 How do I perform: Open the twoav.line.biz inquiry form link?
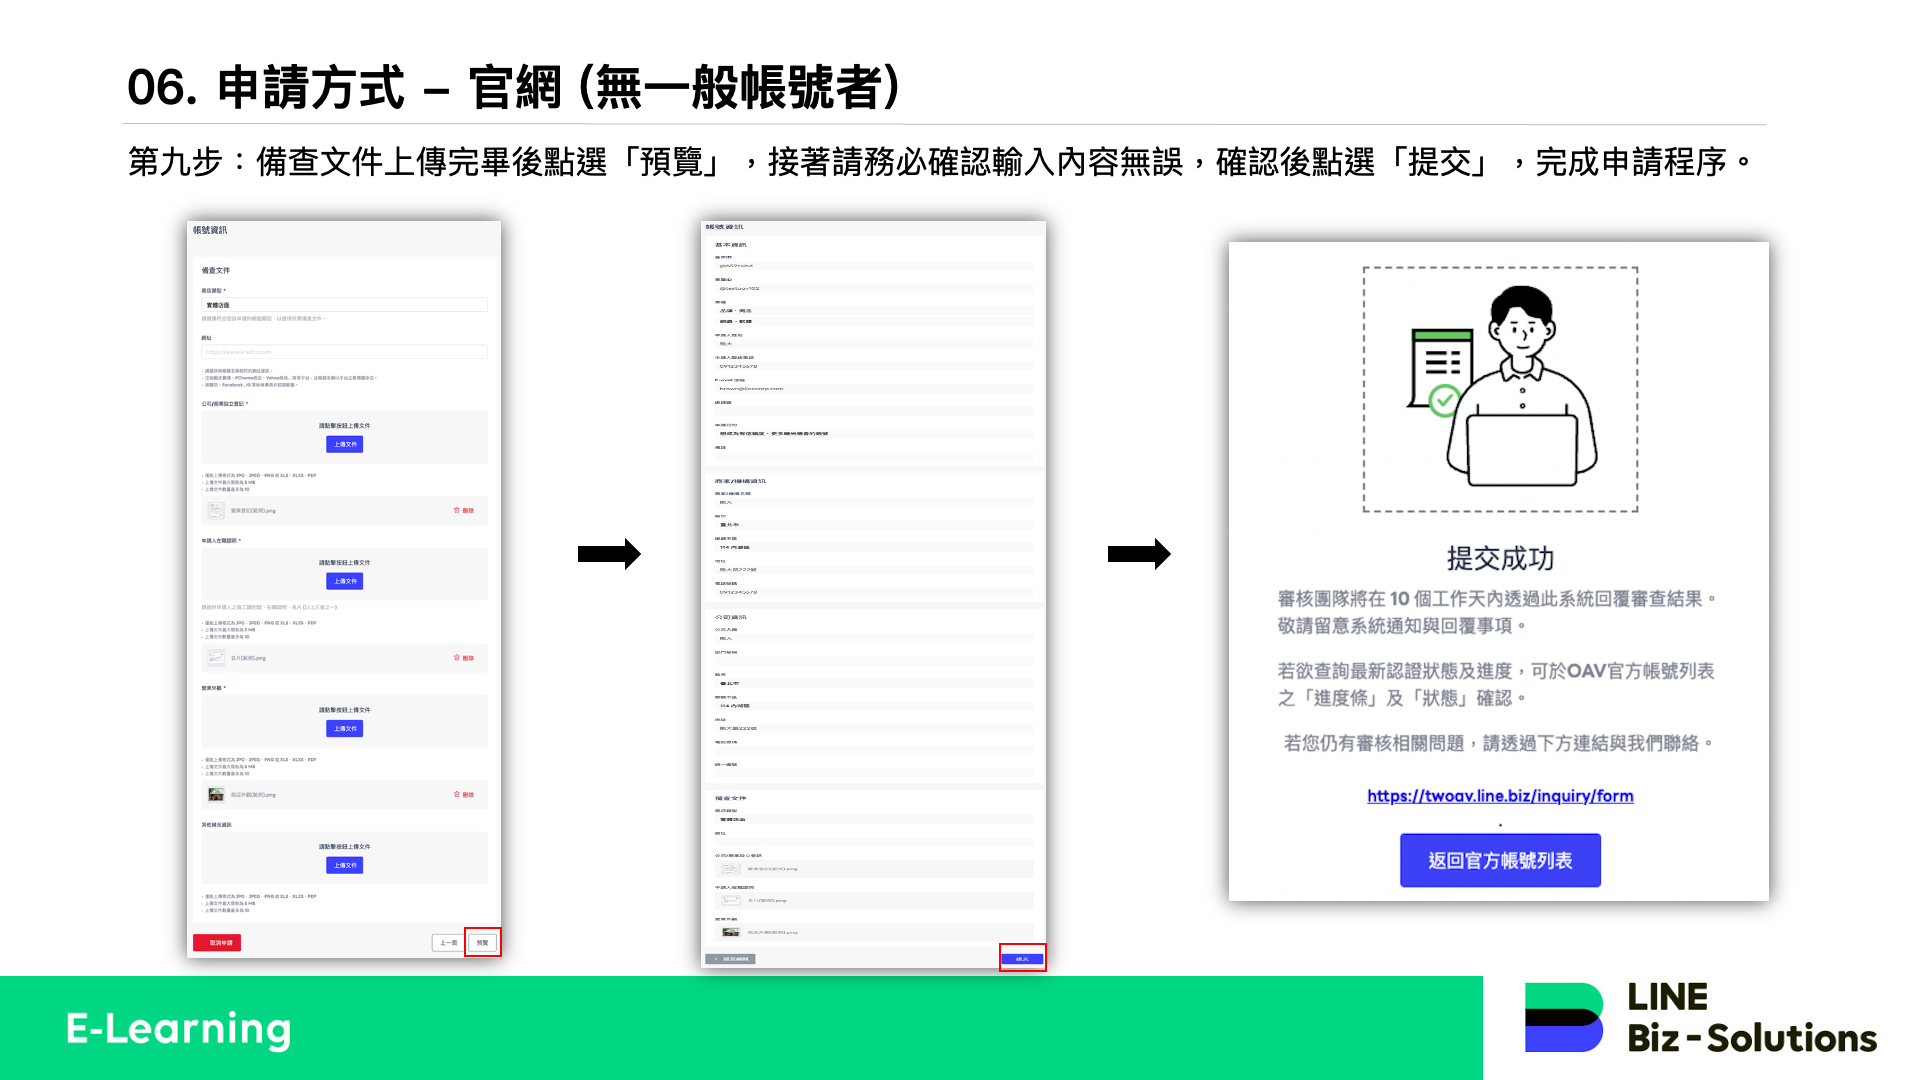[1500, 796]
